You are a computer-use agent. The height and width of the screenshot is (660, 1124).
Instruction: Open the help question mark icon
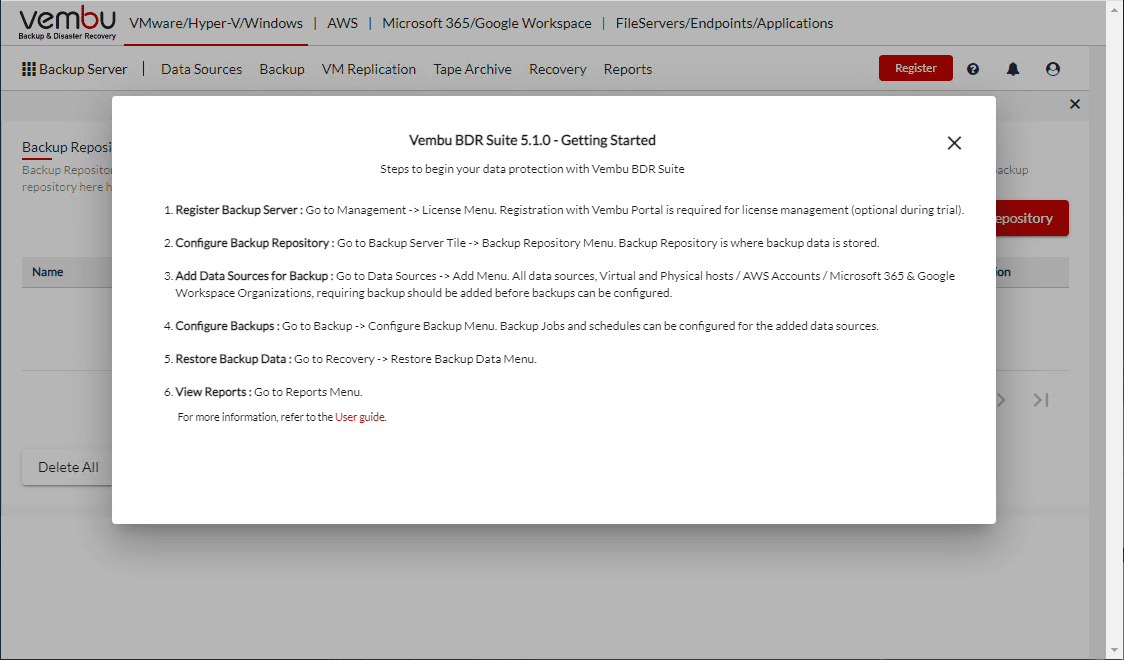coord(973,68)
